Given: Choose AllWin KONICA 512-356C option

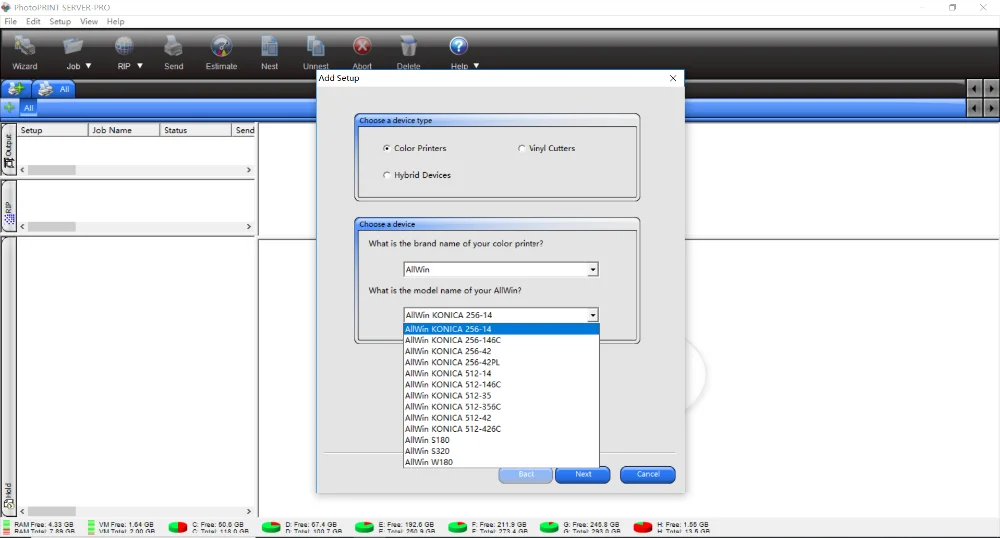Looking at the screenshot, I should tap(501, 407).
